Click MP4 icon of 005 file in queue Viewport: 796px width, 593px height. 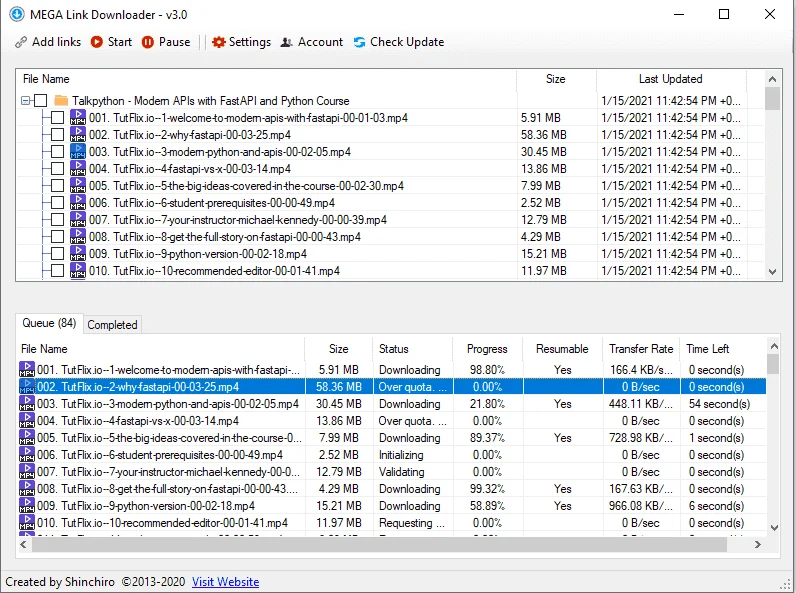27,437
